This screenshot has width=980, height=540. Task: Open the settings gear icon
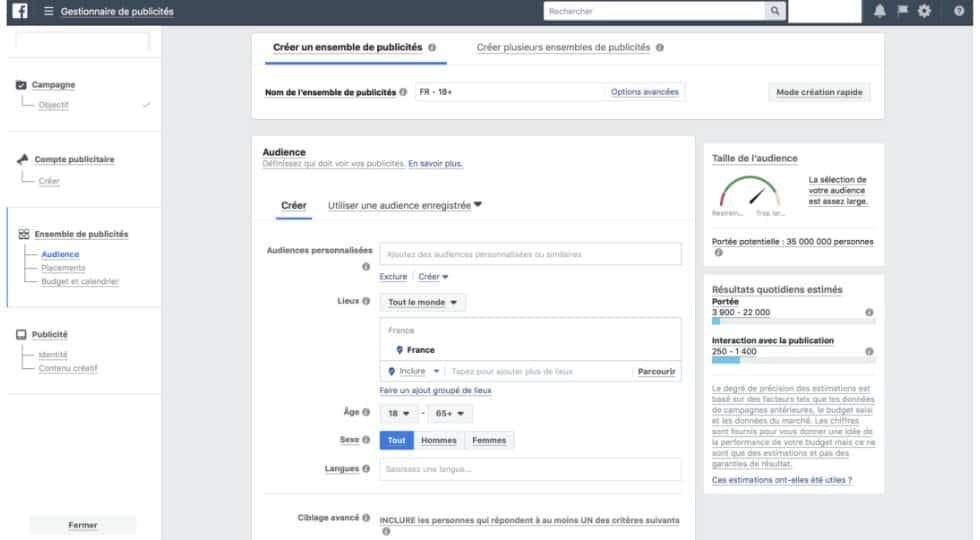click(924, 11)
